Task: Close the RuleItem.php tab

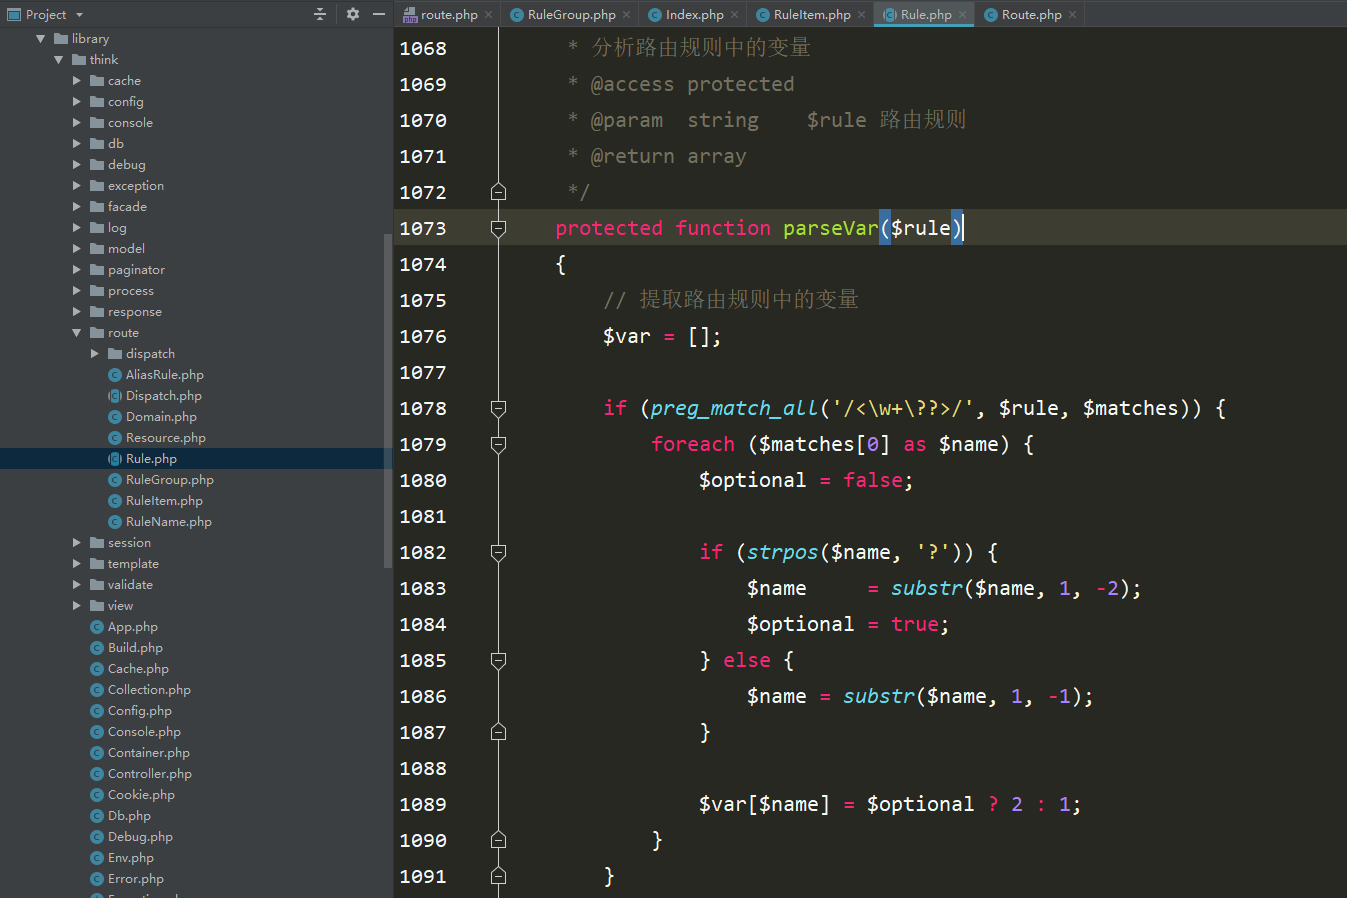Action: pyautogui.click(x=862, y=15)
